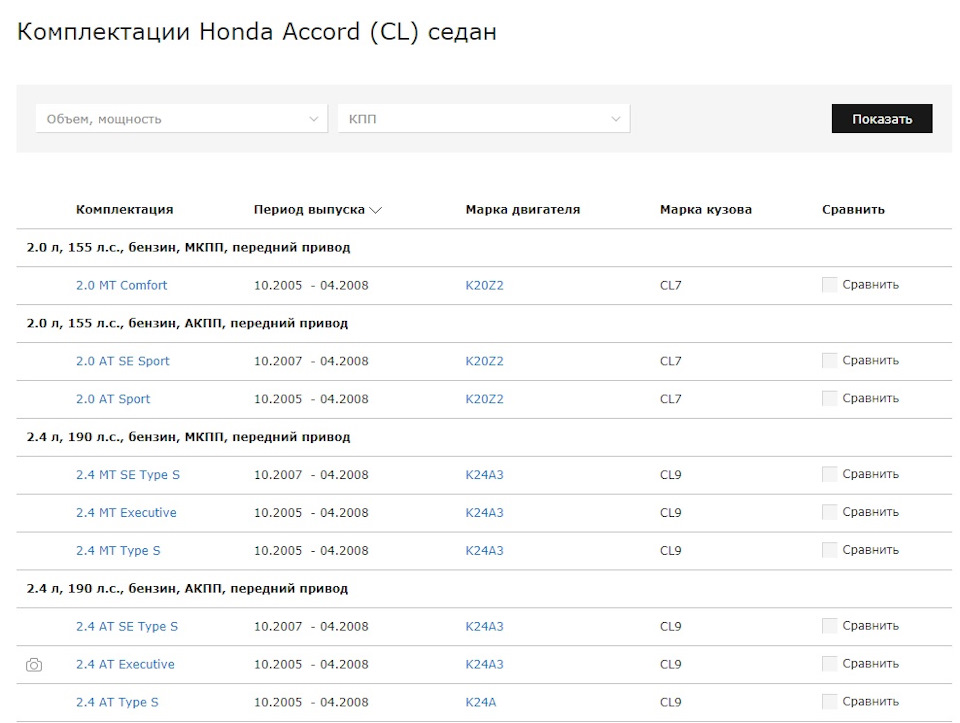This screenshot has height=723, width=960.
Task: Open the Объем, мощность dropdown
Action: click(x=182, y=119)
